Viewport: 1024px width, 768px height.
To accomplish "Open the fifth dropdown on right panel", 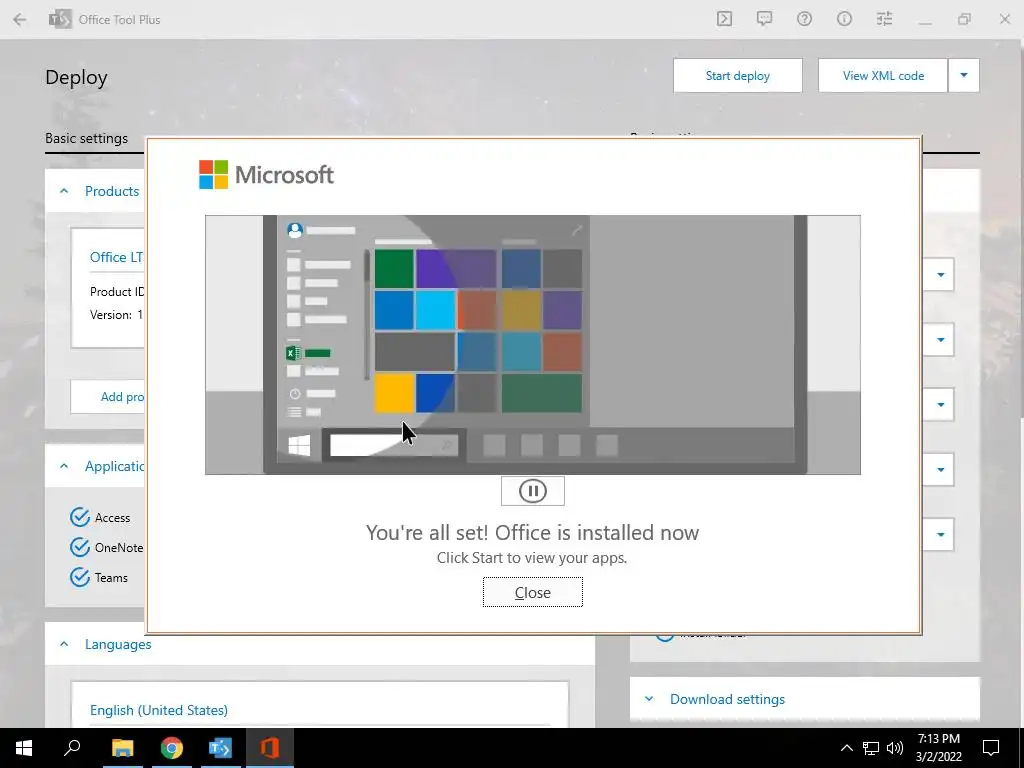I will 940,534.
